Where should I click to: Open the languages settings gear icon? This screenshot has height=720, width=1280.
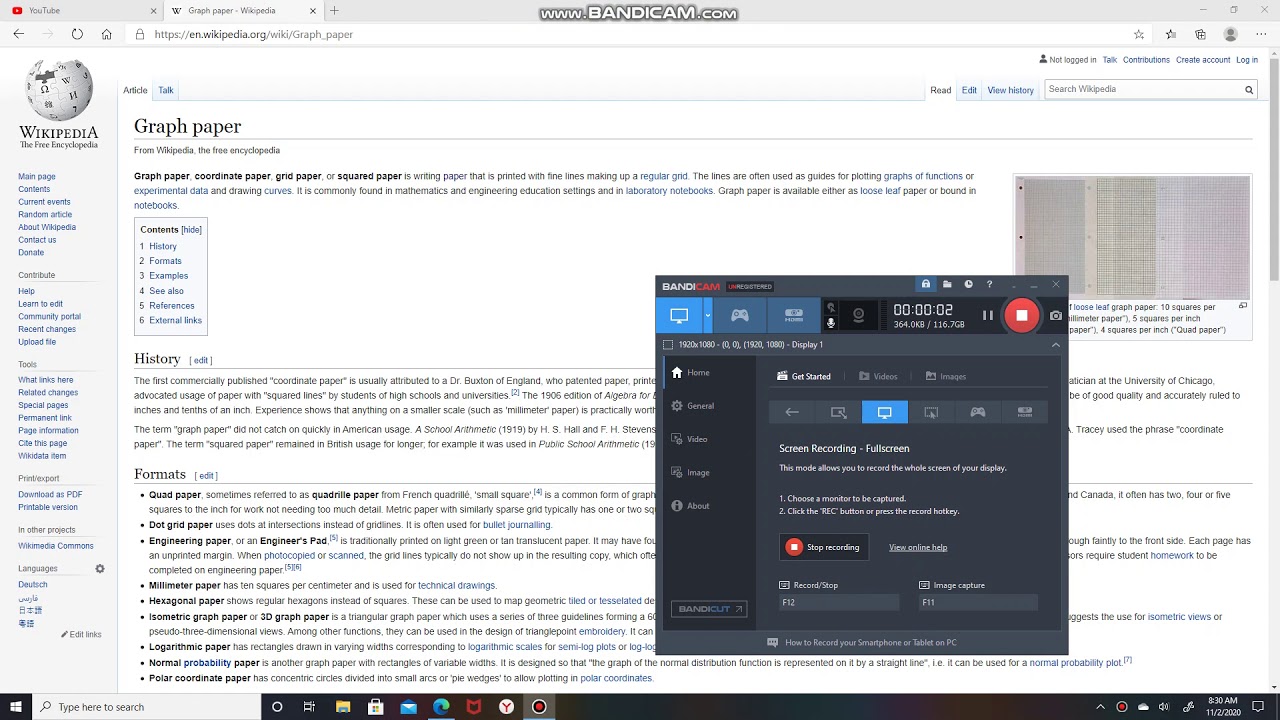pos(100,568)
